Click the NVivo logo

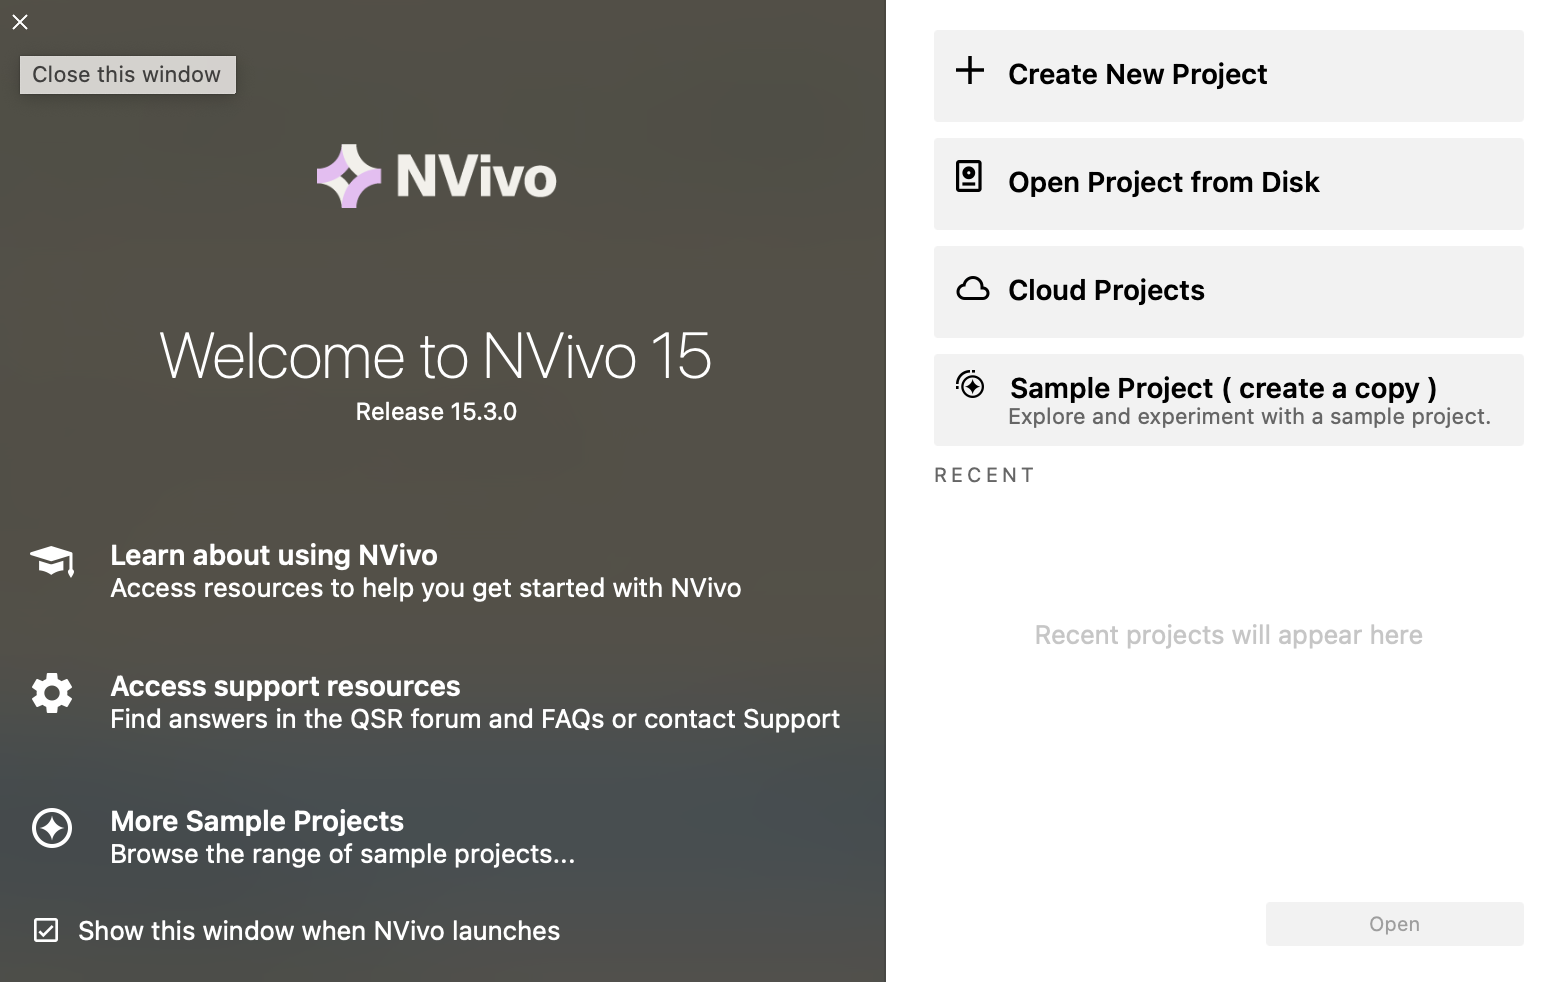tap(436, 176)
